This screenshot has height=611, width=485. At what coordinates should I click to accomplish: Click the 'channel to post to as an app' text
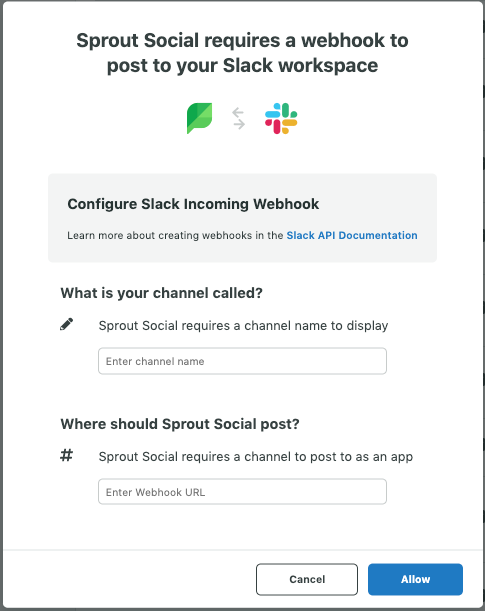pyautogui.click(x=328, y=457)
